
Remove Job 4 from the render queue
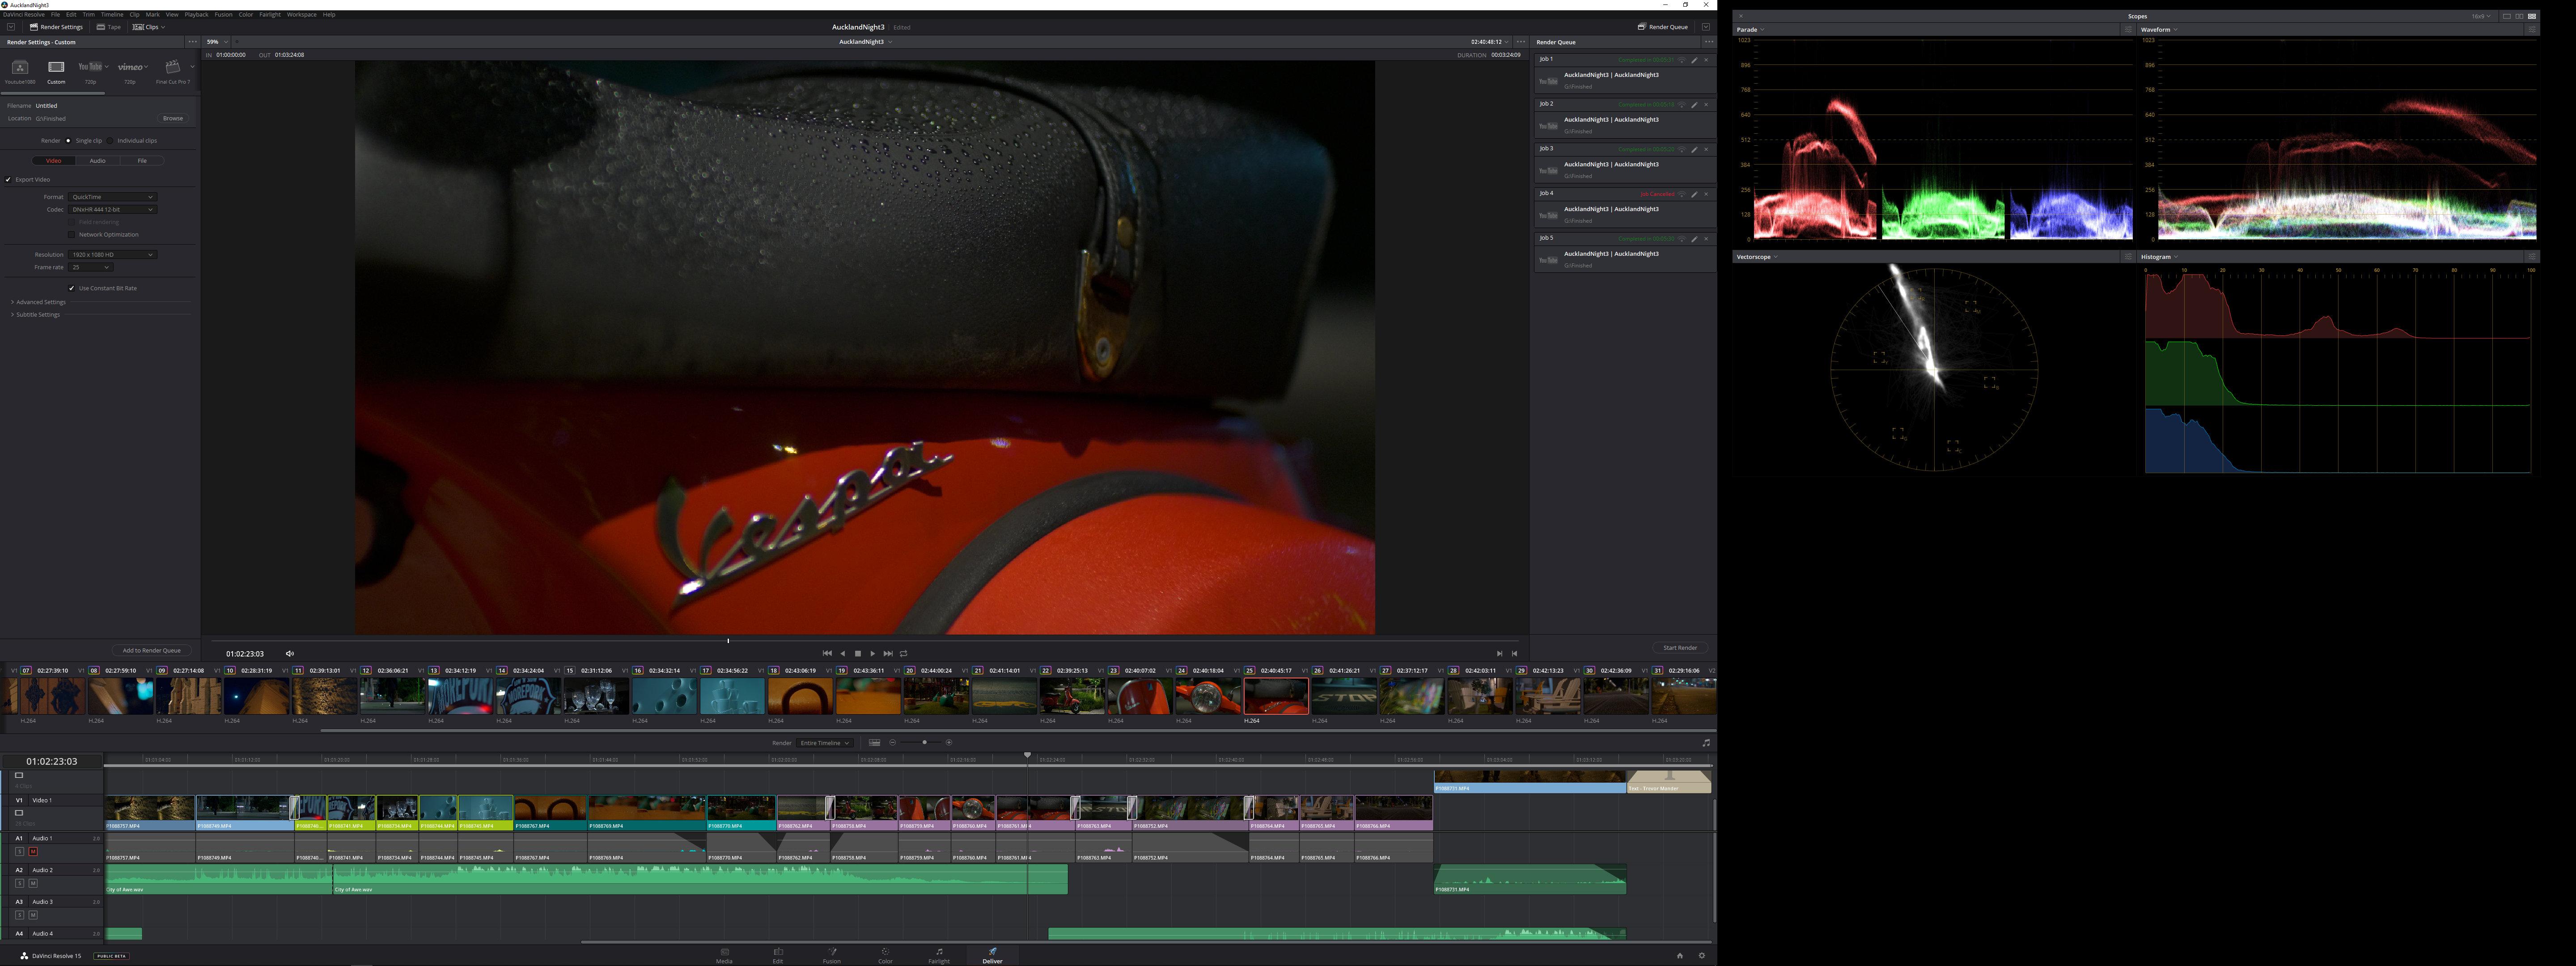1706,194
